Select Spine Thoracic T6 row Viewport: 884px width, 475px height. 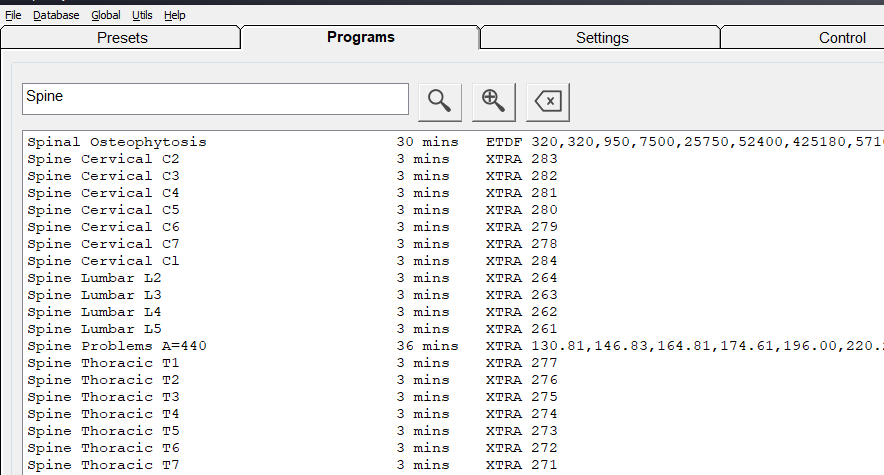point(455,448)
